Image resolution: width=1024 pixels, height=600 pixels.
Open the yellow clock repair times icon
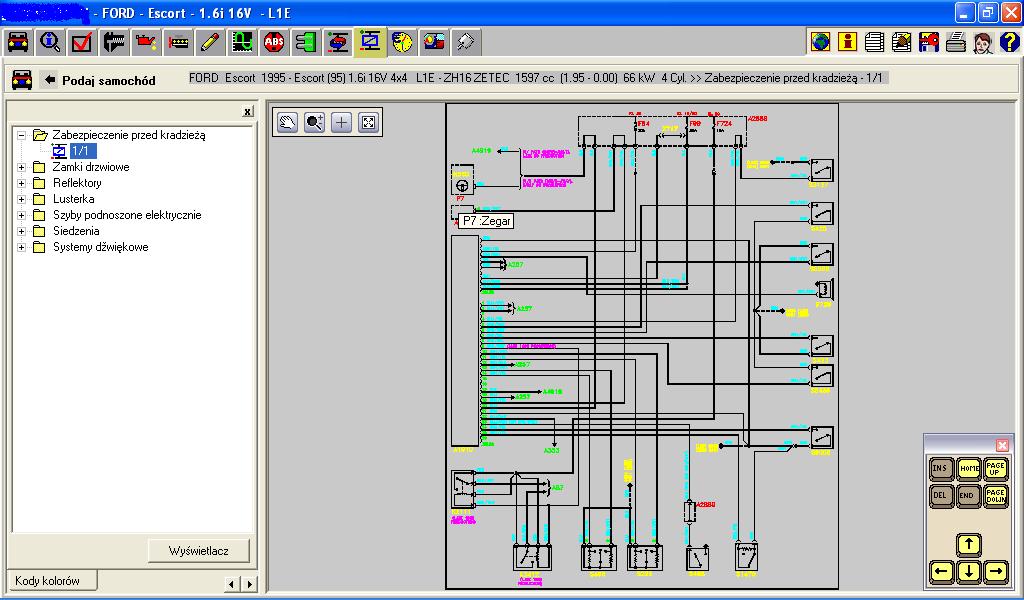click(402, 42)
